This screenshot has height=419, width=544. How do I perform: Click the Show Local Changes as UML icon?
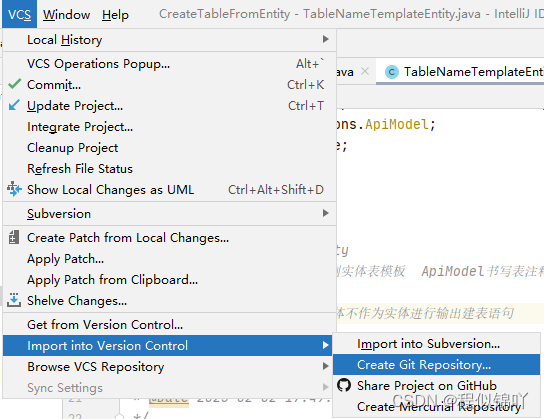14,189
